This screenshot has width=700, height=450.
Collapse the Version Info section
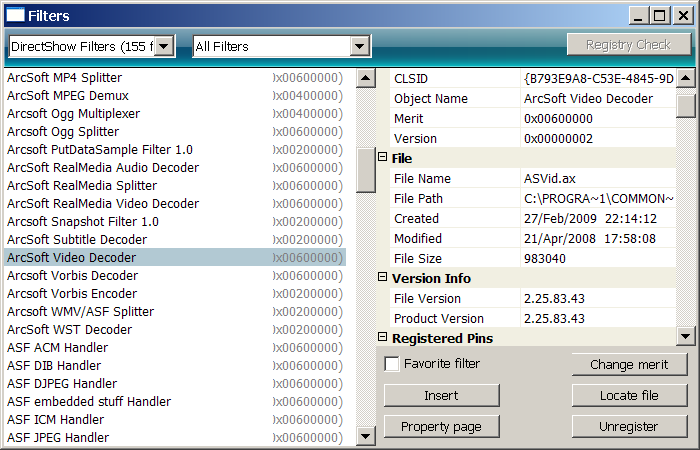click(x=382, y=277)
